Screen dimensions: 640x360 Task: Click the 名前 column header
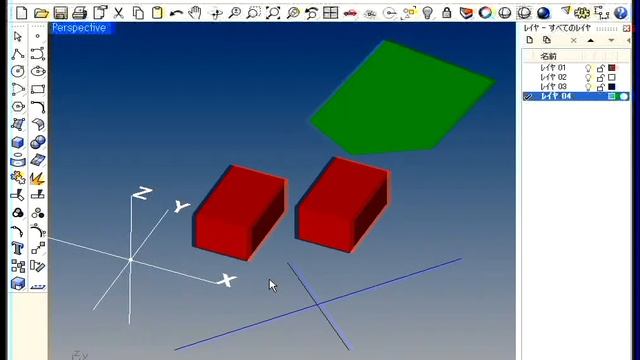(x=548, y=56)
